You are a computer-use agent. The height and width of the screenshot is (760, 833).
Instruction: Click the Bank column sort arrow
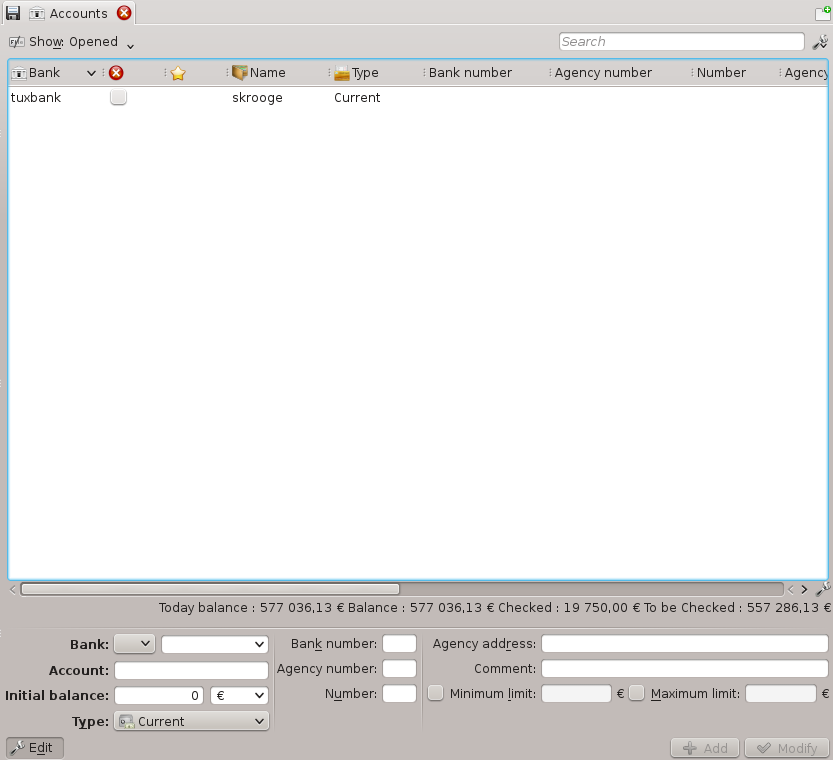(91, 73)
